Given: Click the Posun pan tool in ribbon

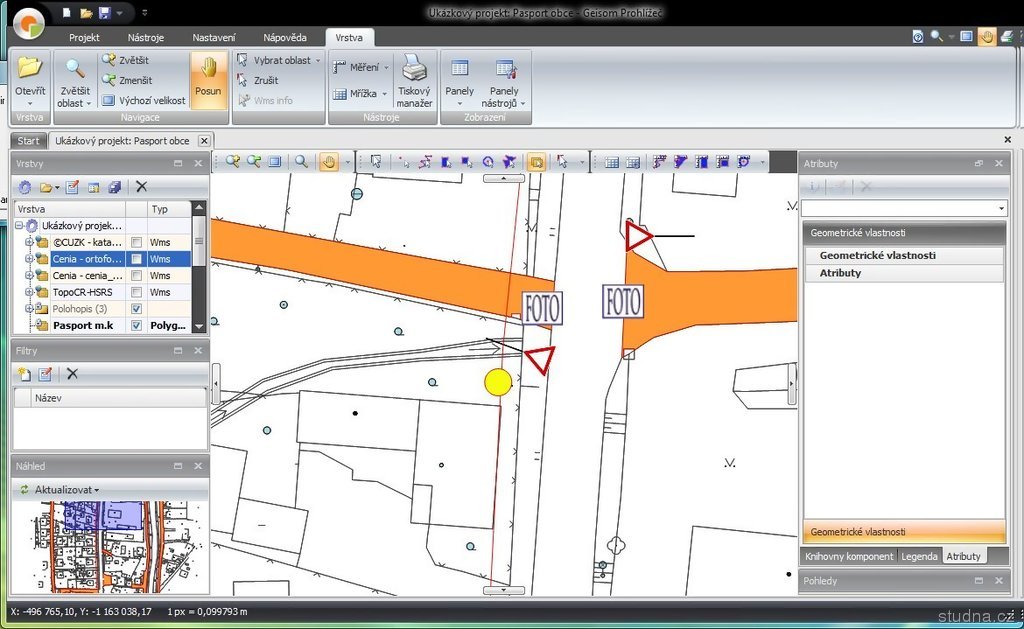Looking at the screenshot, I should (208, 79).
